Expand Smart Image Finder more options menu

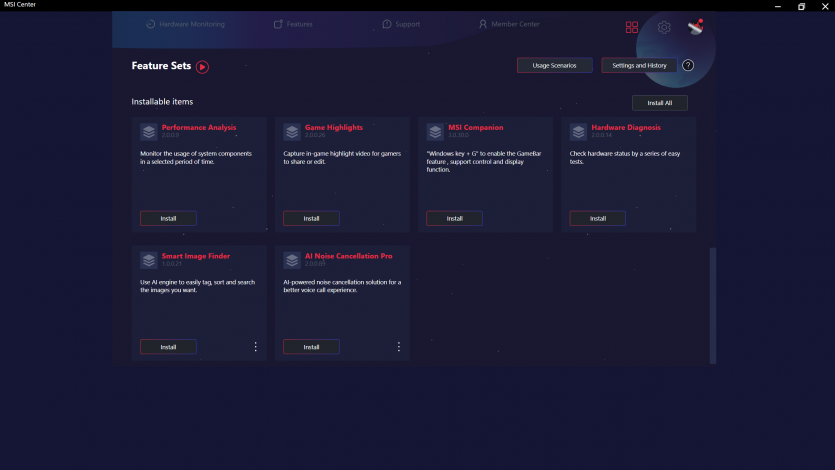256,347
